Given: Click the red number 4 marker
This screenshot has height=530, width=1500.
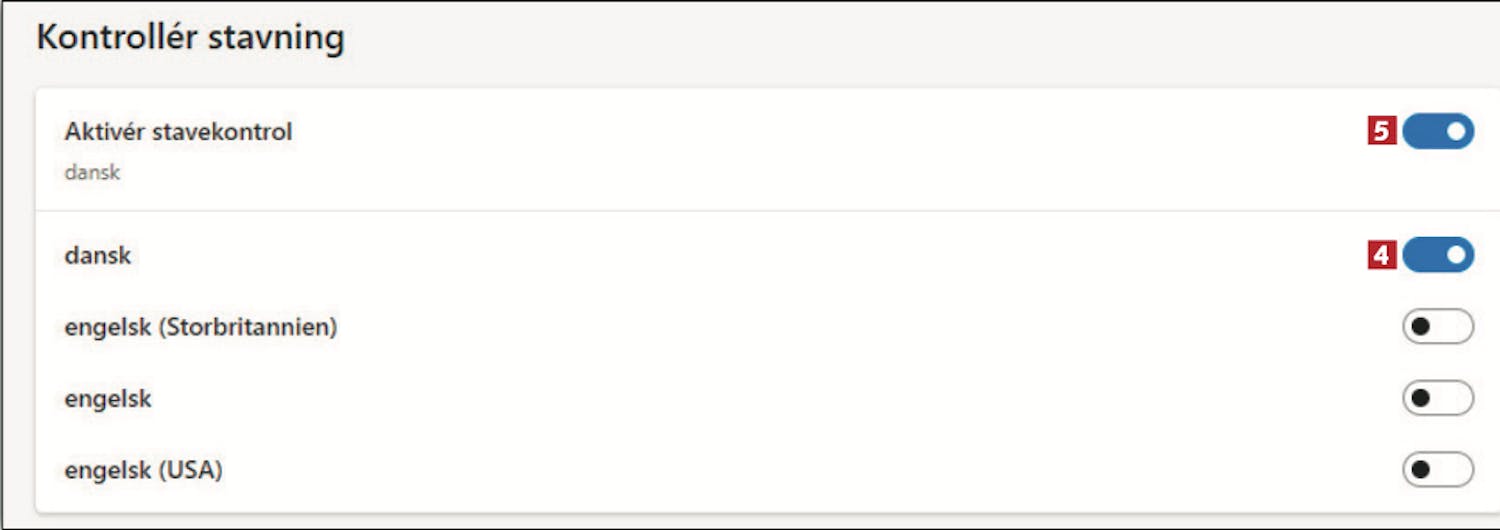Looking at the screenshot, I should [1382, 256].
